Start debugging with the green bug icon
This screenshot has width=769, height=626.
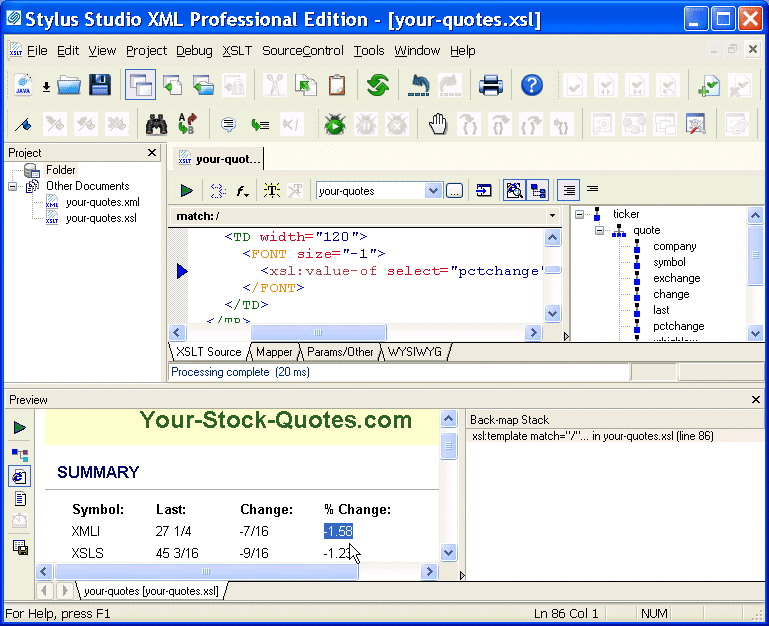334,125
